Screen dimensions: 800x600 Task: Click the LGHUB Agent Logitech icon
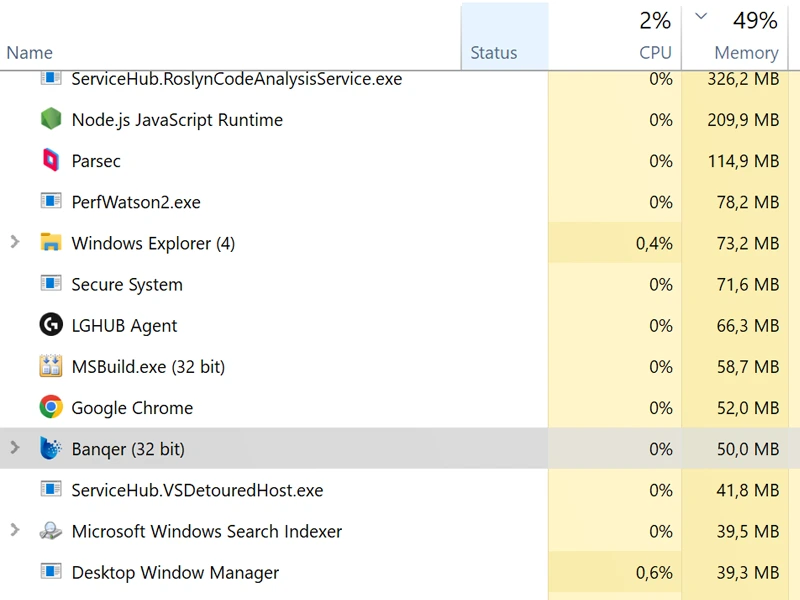coord(51,324)
